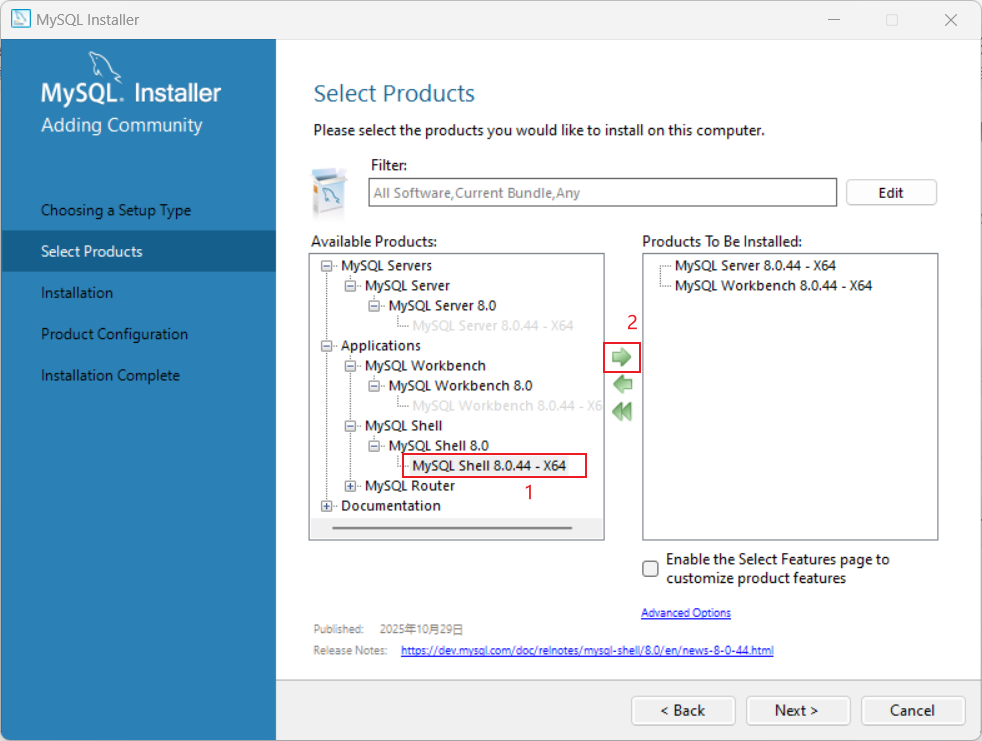Click the Filter text field
The height and width of the screenshot is (741, 982).
602,192
